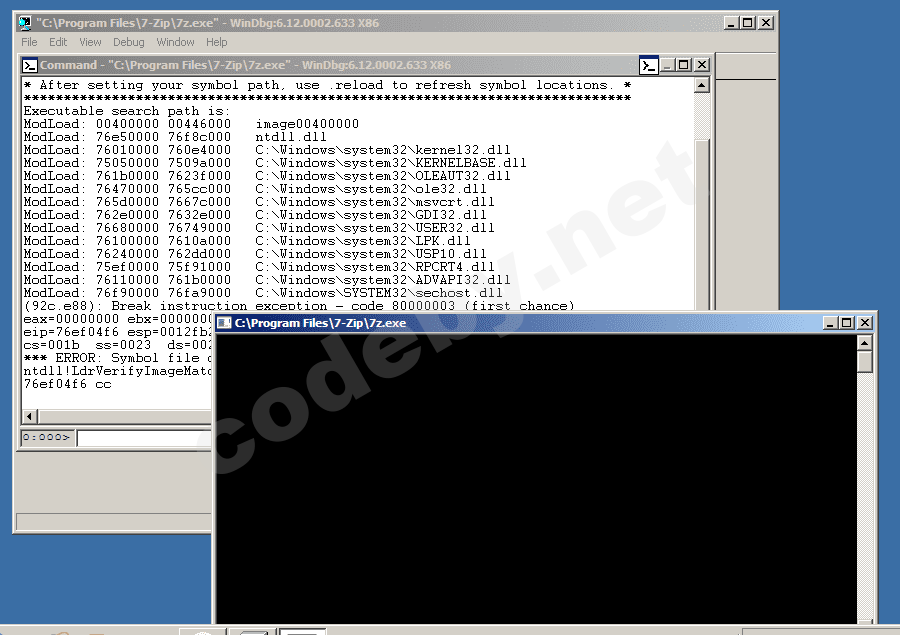Maximize the 7z.exe console window
Screen dimensions: 900x635
847,323
